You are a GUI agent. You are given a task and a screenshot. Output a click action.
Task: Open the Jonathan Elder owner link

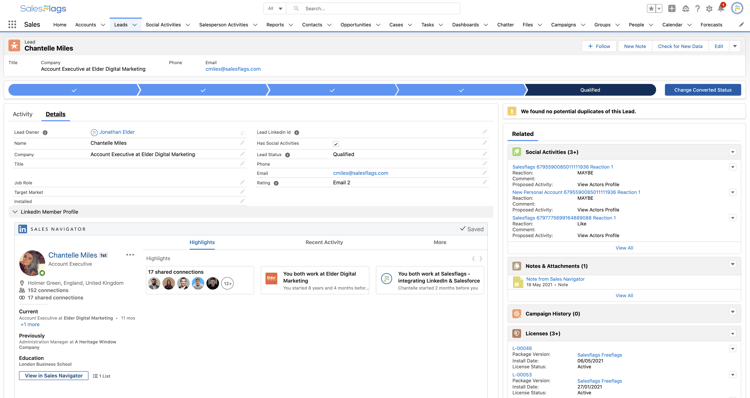(117, 132)
